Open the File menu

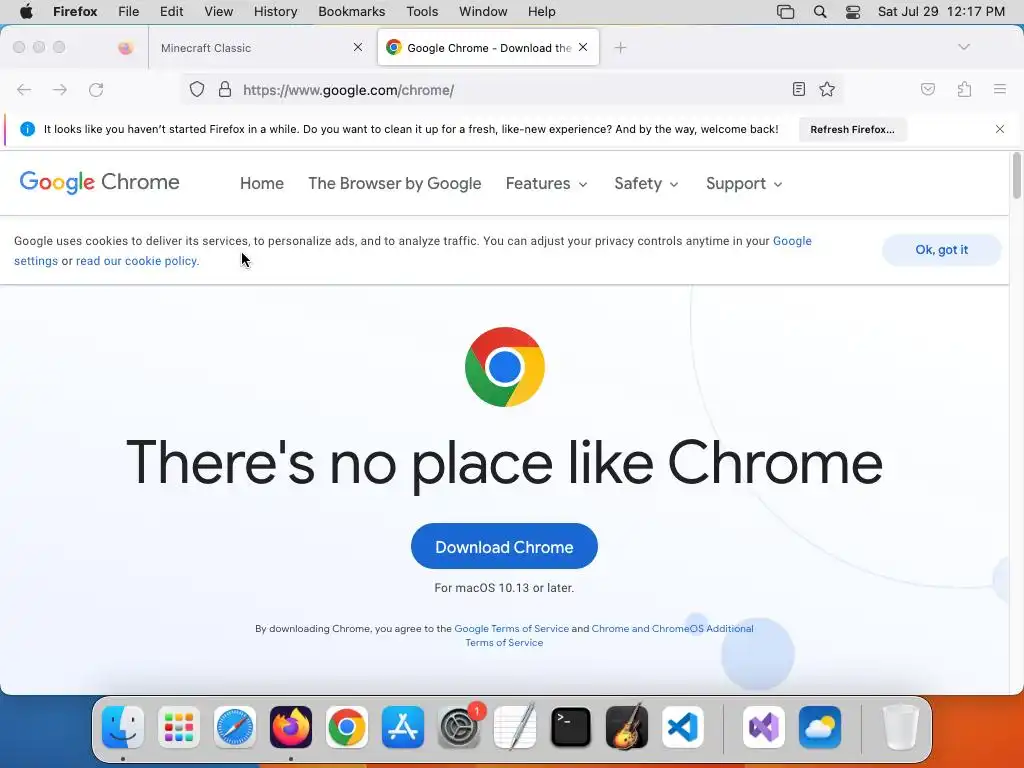(x=129, y=12)
